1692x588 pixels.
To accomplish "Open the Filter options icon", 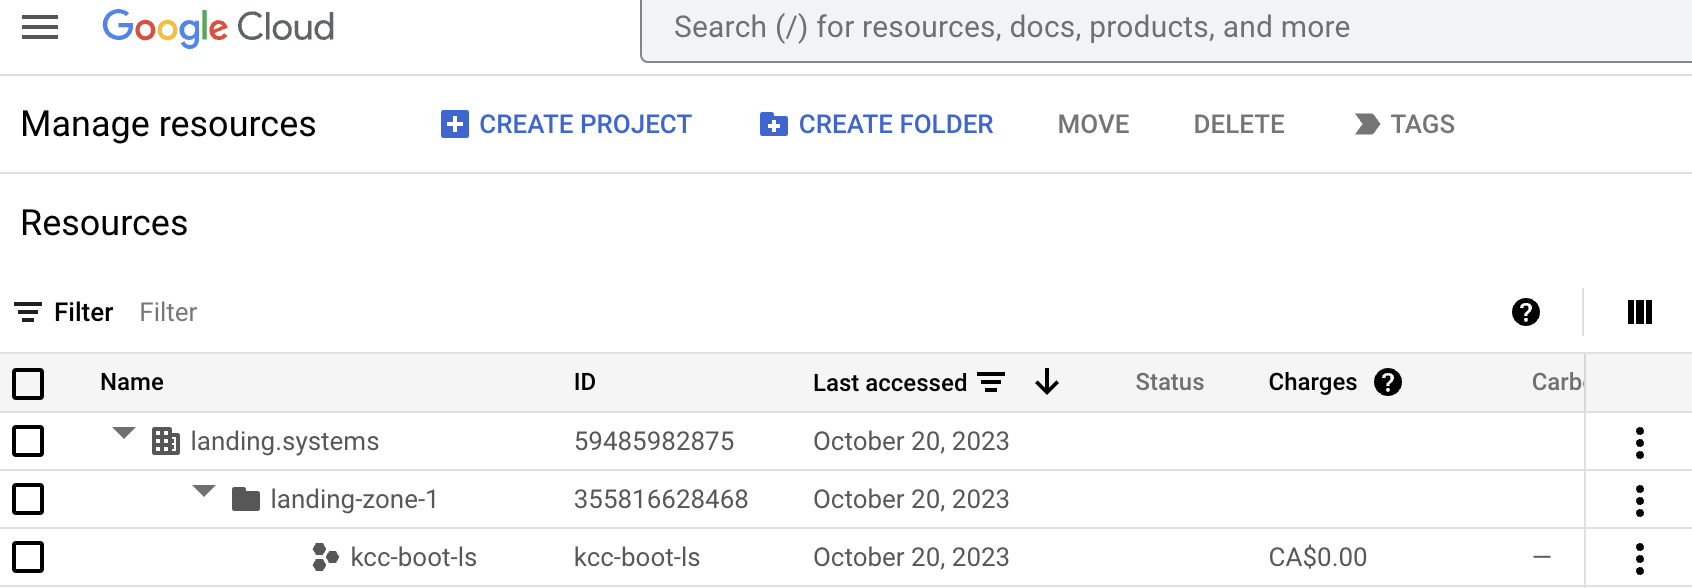I will [x=29, y=312].
